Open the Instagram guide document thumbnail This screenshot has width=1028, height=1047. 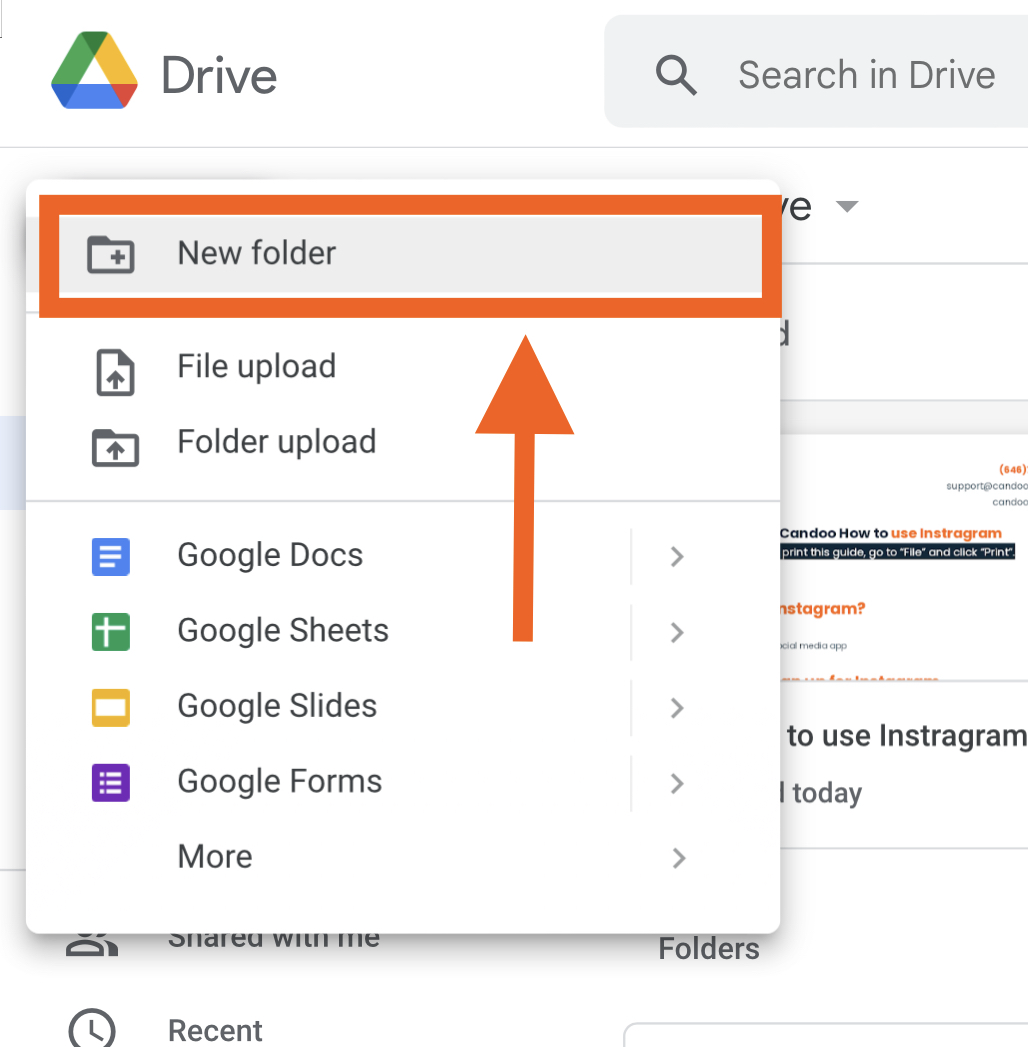[x=904, y=558]
